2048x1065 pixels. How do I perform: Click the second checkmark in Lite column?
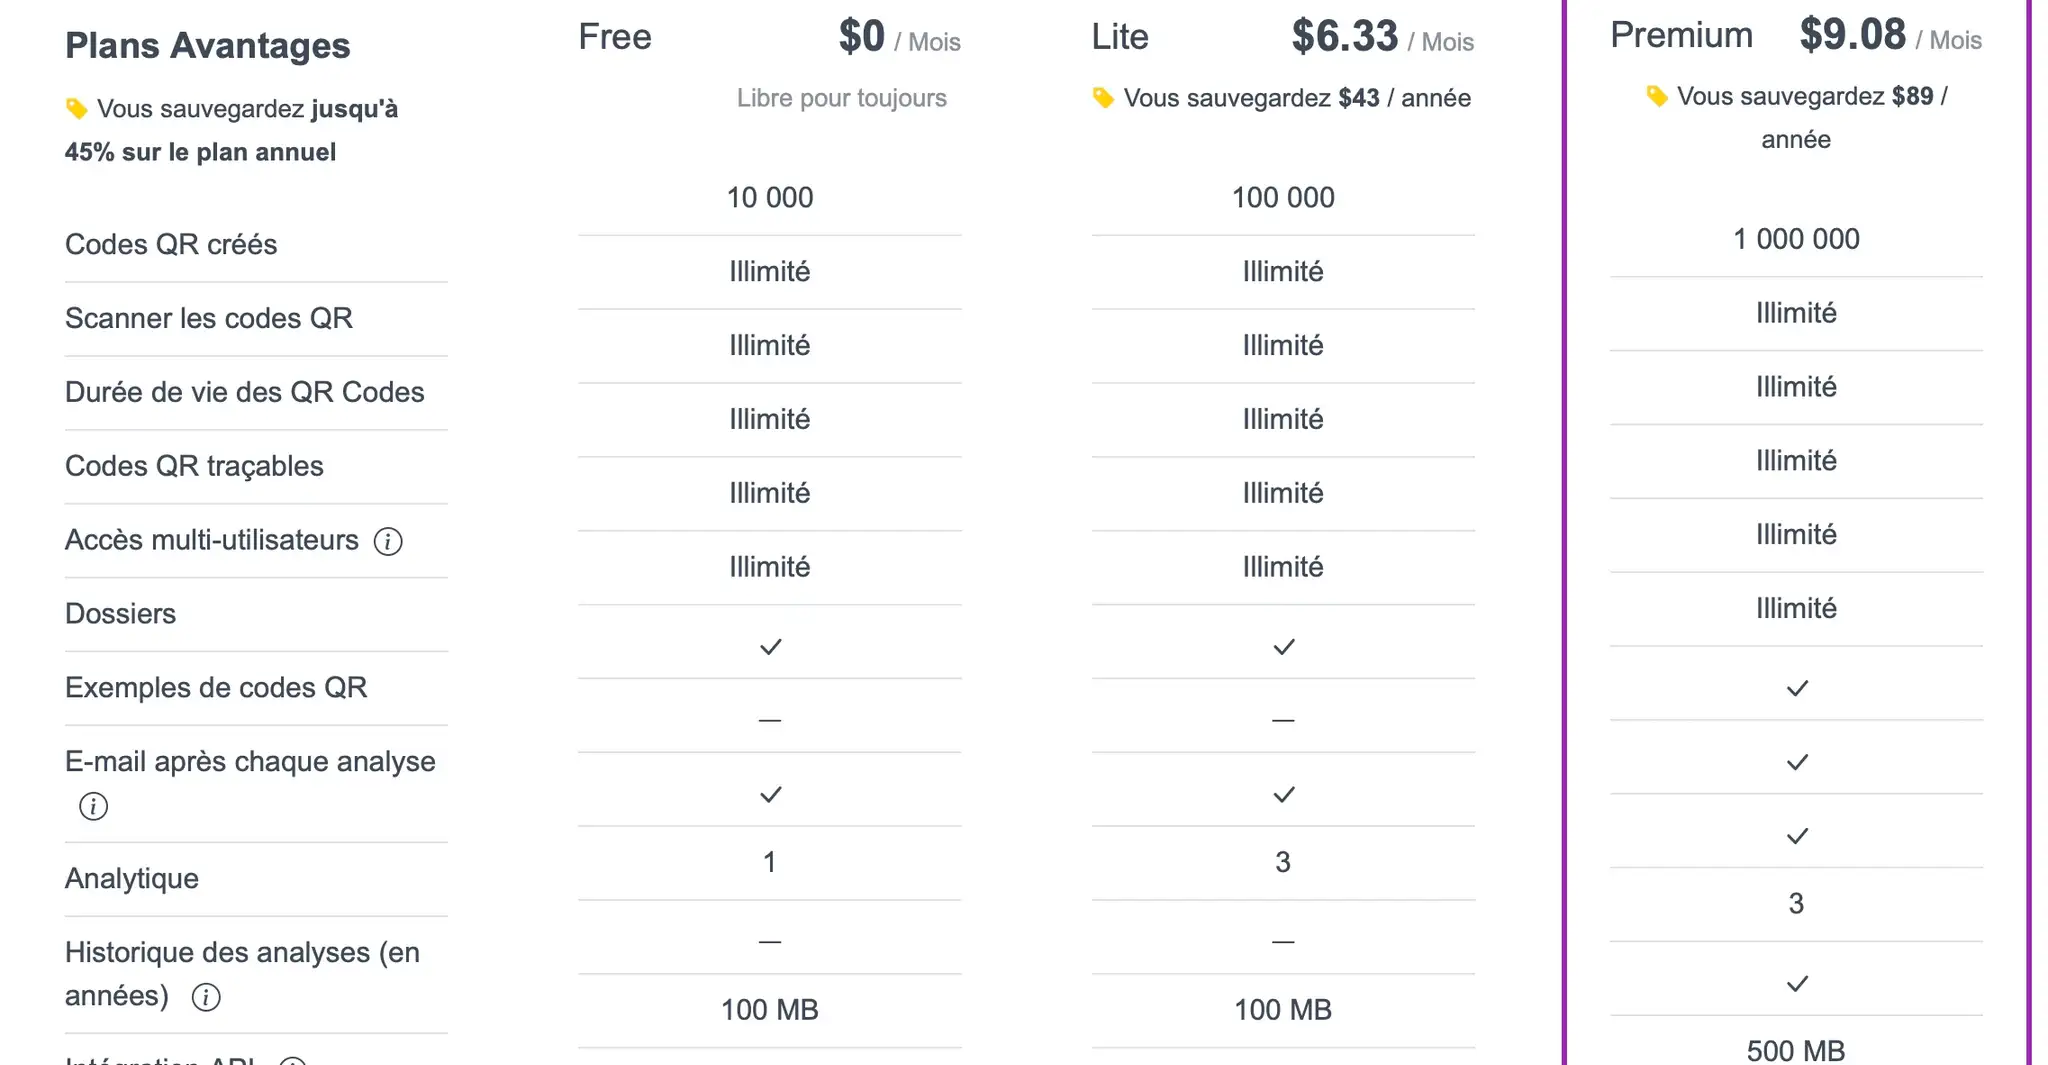(x=1284, y=795)
